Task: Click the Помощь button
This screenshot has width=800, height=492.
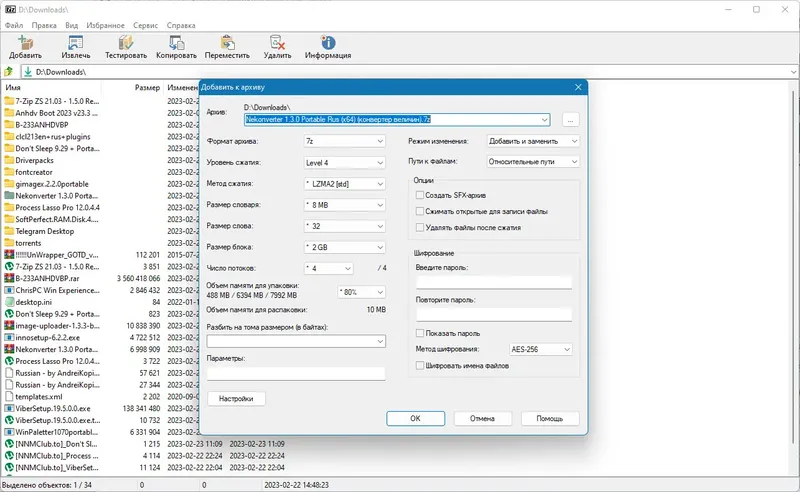Action: point(550,419)
